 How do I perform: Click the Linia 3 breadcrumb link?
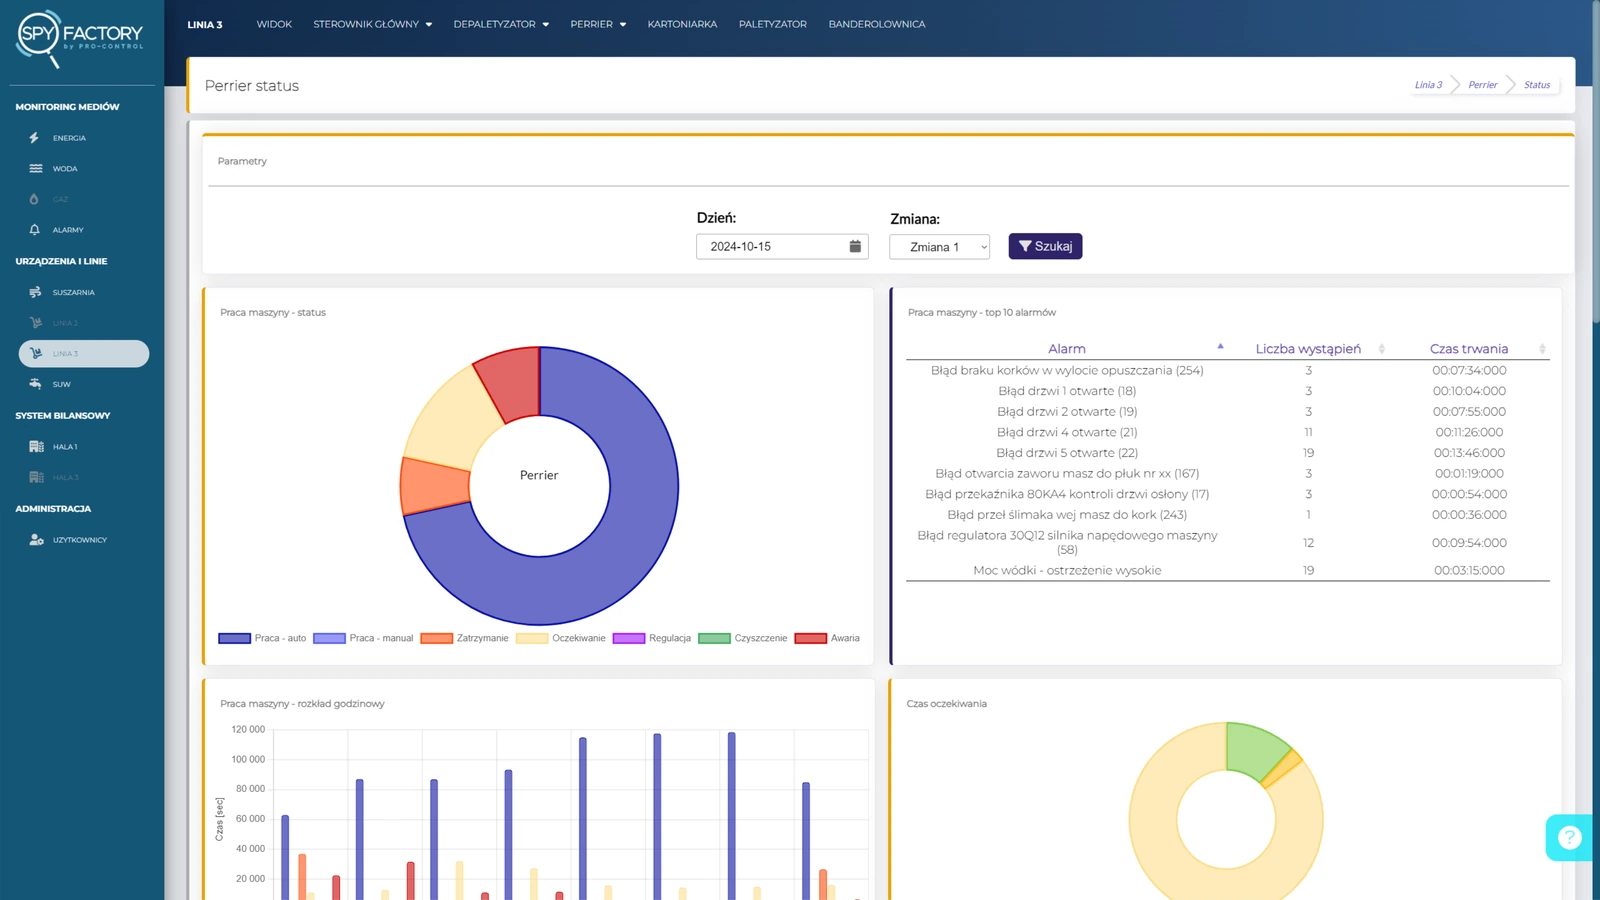pyautogui.click(x=1427, y=85)
